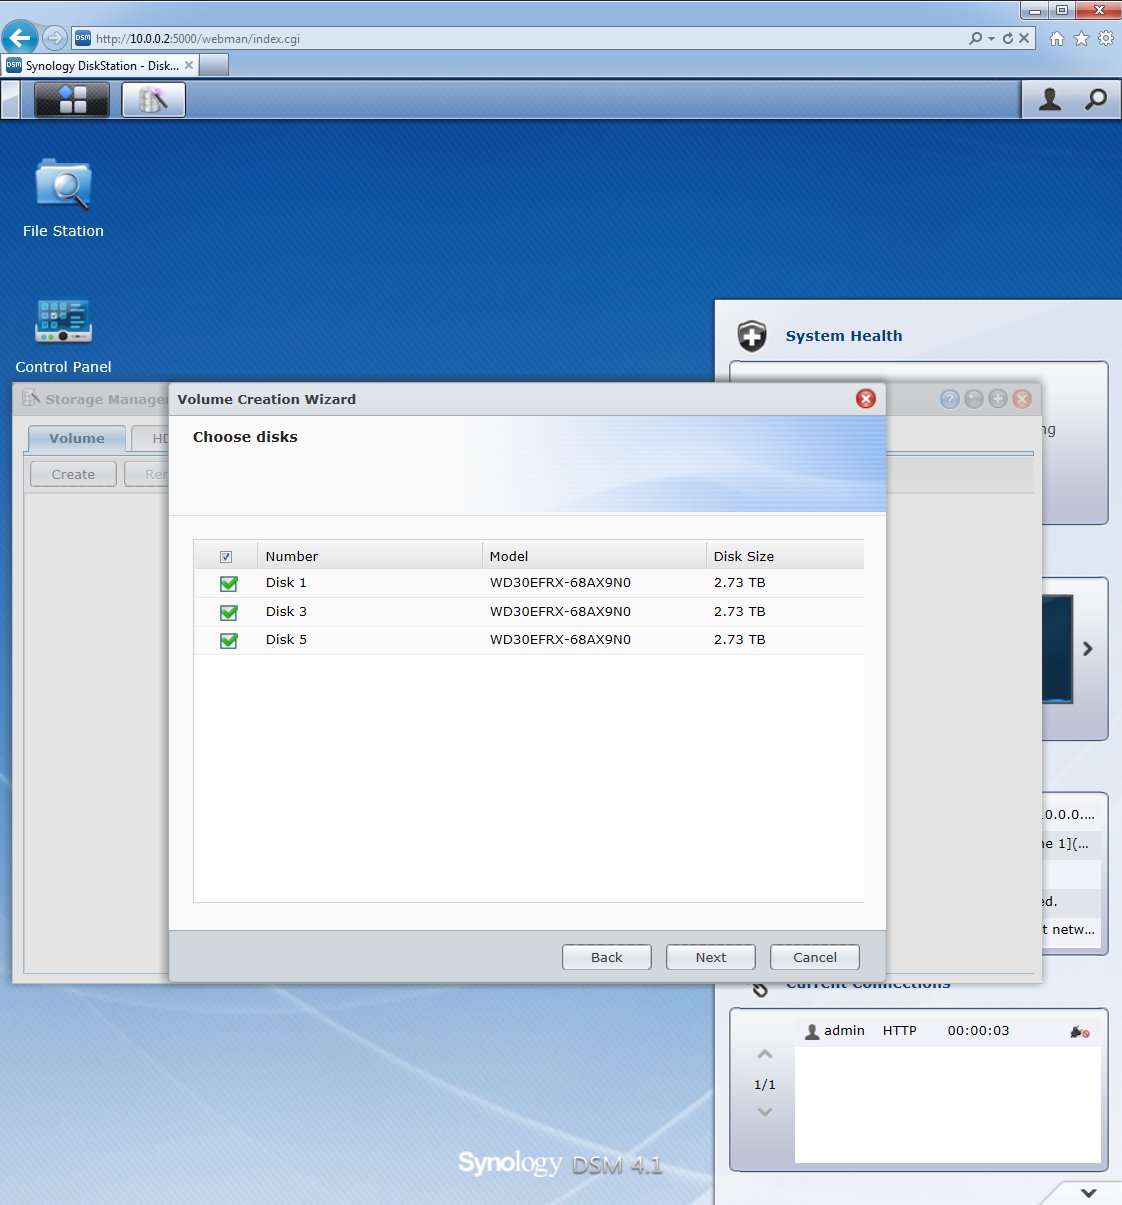Select the Synology DiskStation browser tab
1122x1205 pixels.
100,66
